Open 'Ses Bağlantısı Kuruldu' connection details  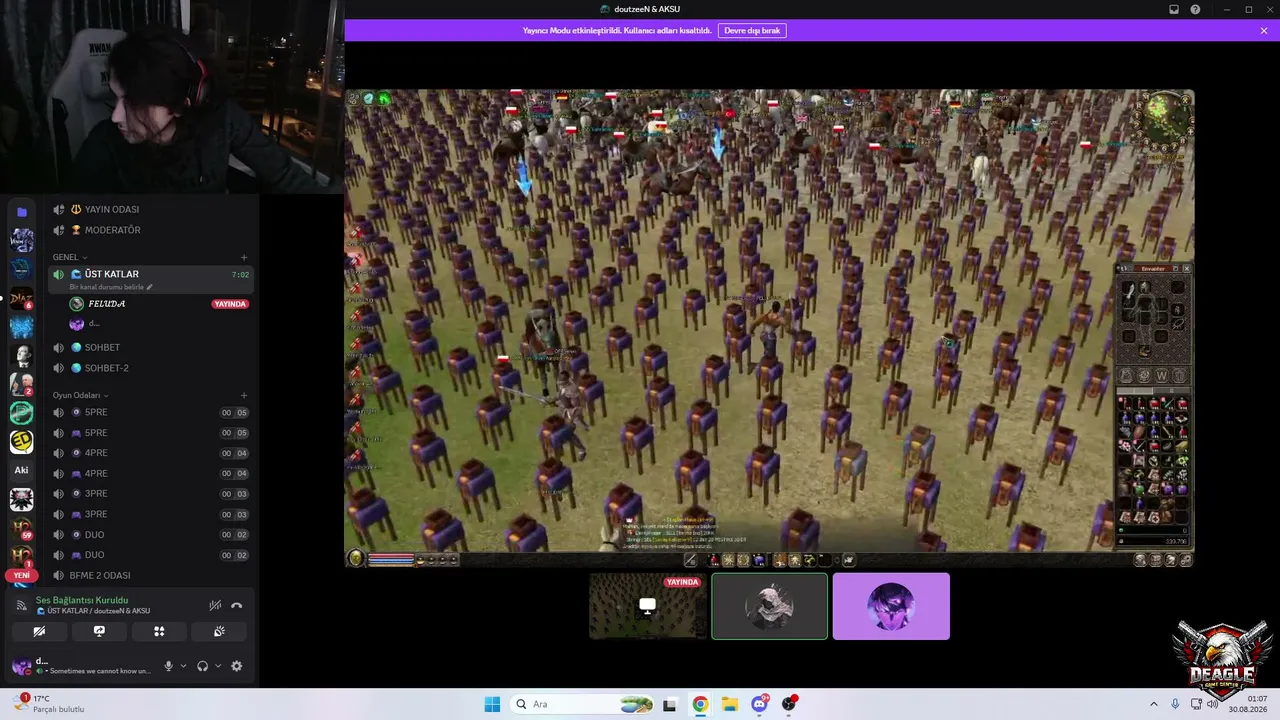[82, 600]
